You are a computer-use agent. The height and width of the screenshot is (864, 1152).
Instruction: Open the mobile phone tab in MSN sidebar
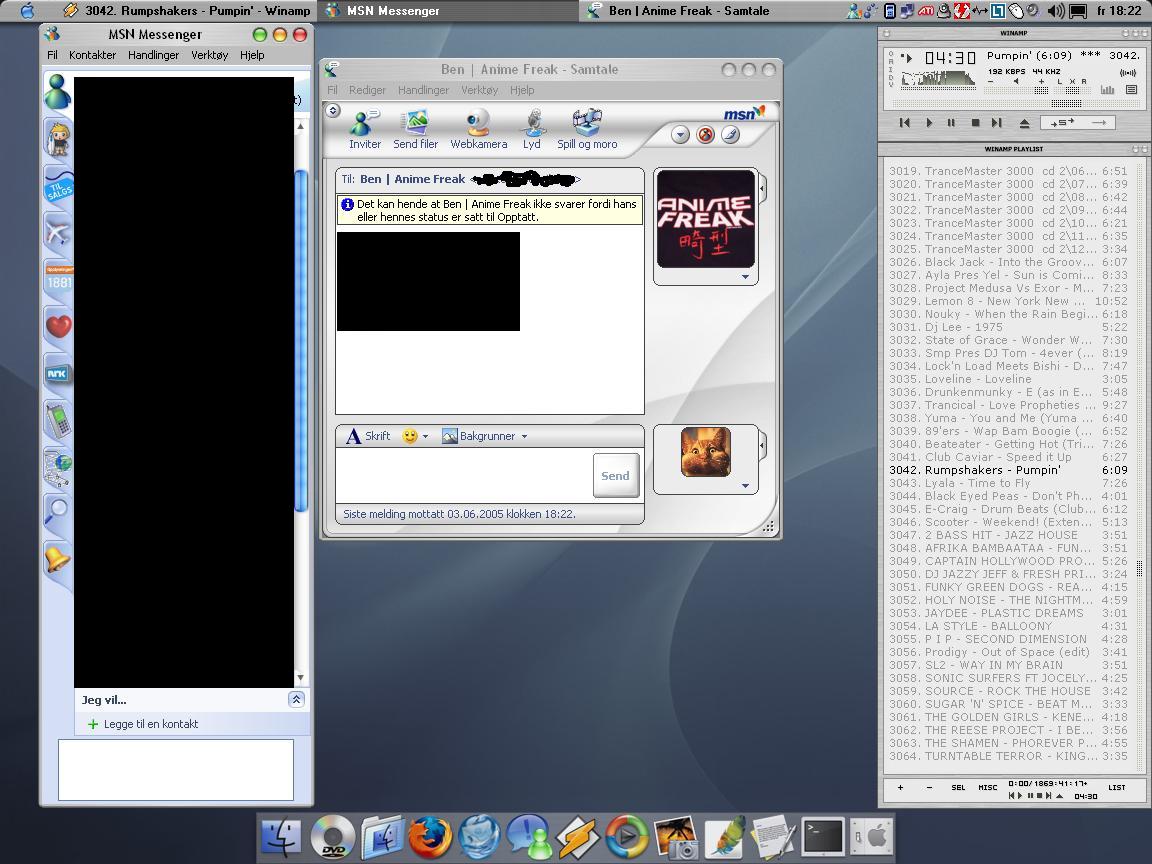tap(58, 420)
